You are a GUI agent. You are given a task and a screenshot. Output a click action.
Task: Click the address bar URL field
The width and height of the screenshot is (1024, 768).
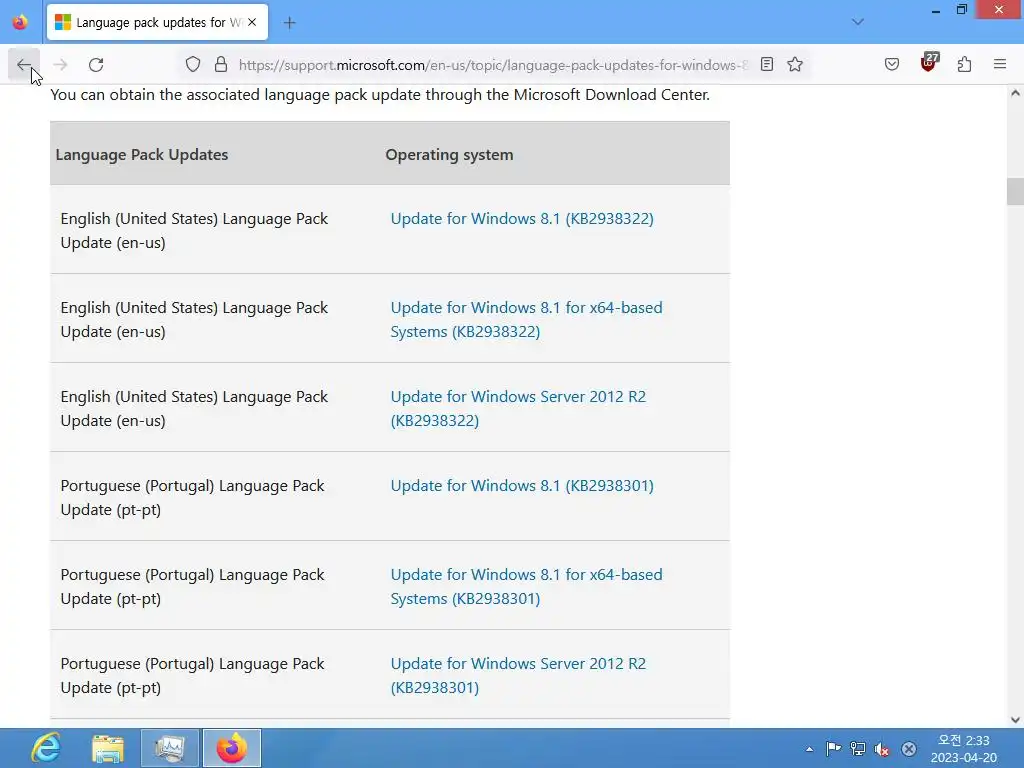[493, 65]
